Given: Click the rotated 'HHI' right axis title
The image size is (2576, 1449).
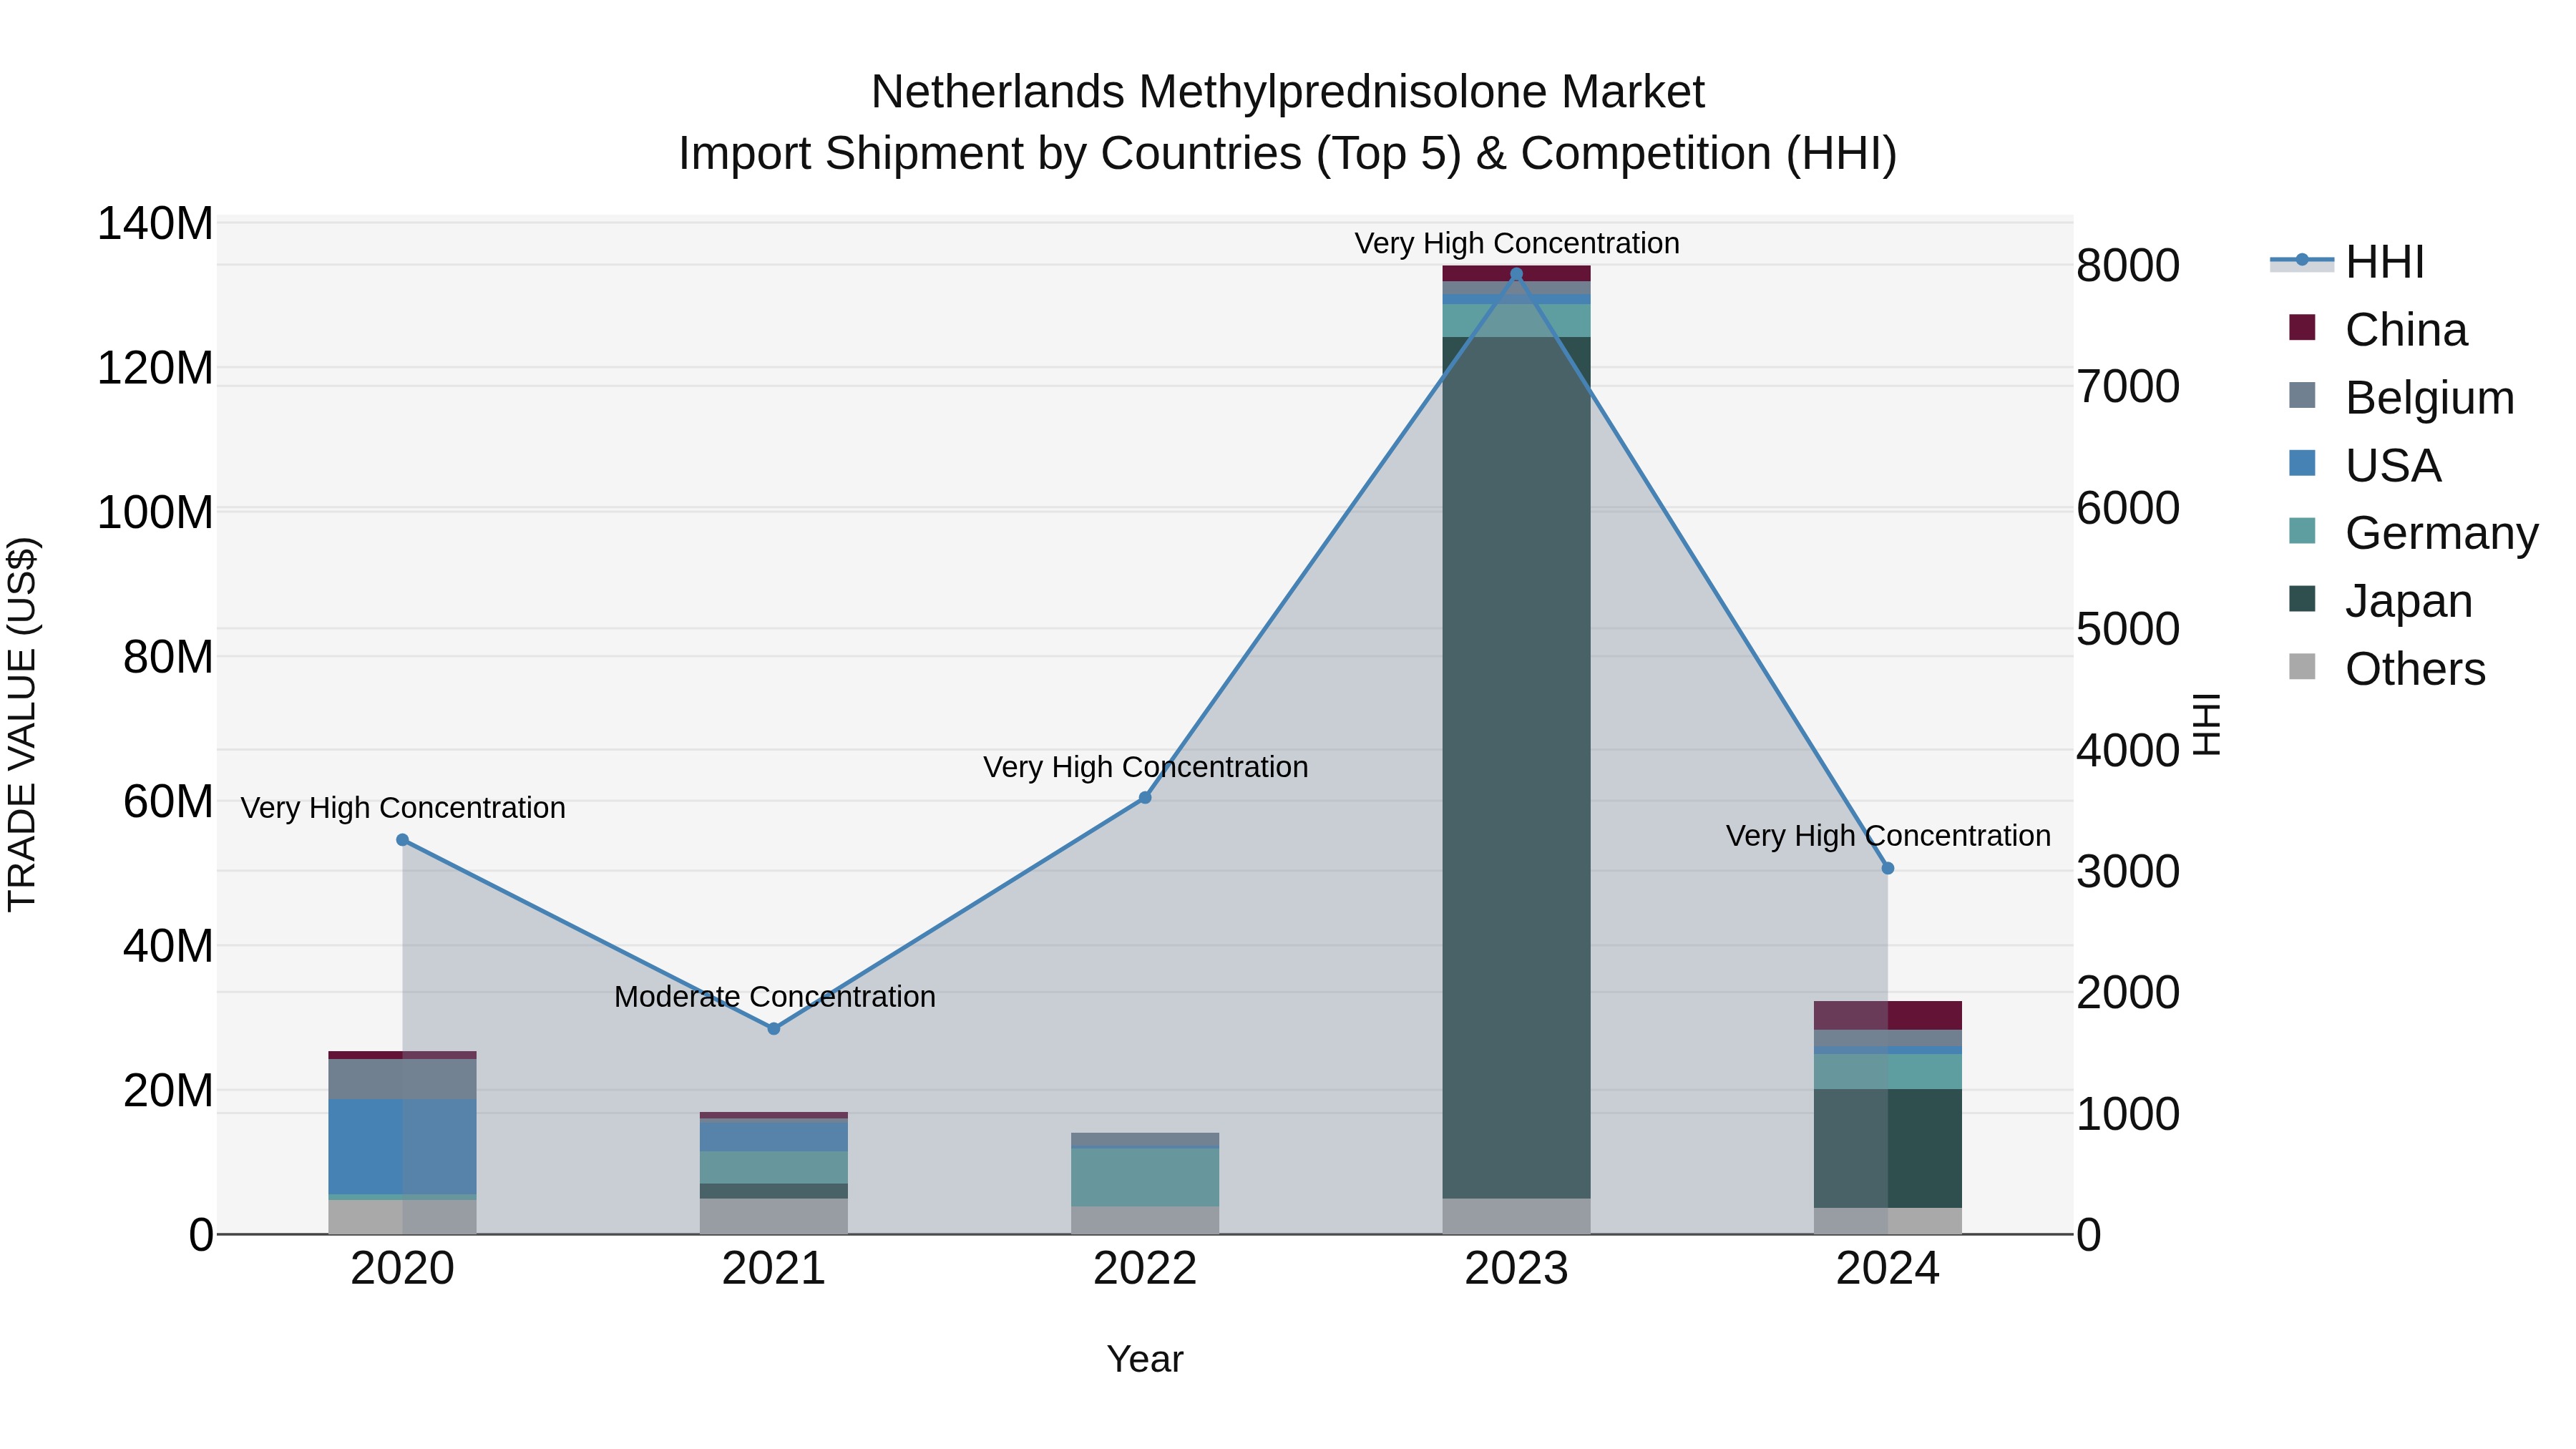Looking at the screenshot, I should tap(2205, 724).
